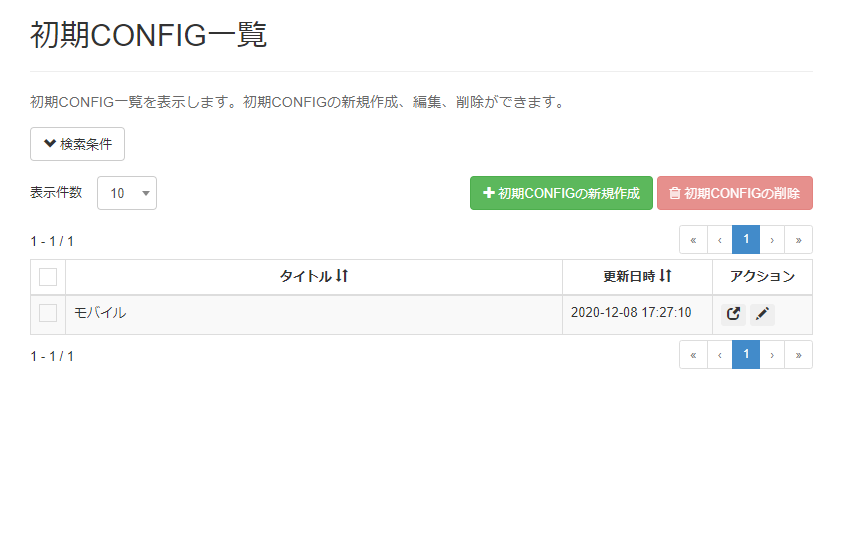This screenshot has height=542, width=843.
Task: Go to next page in bottom pagination
Action: click(x=772, y=355)
